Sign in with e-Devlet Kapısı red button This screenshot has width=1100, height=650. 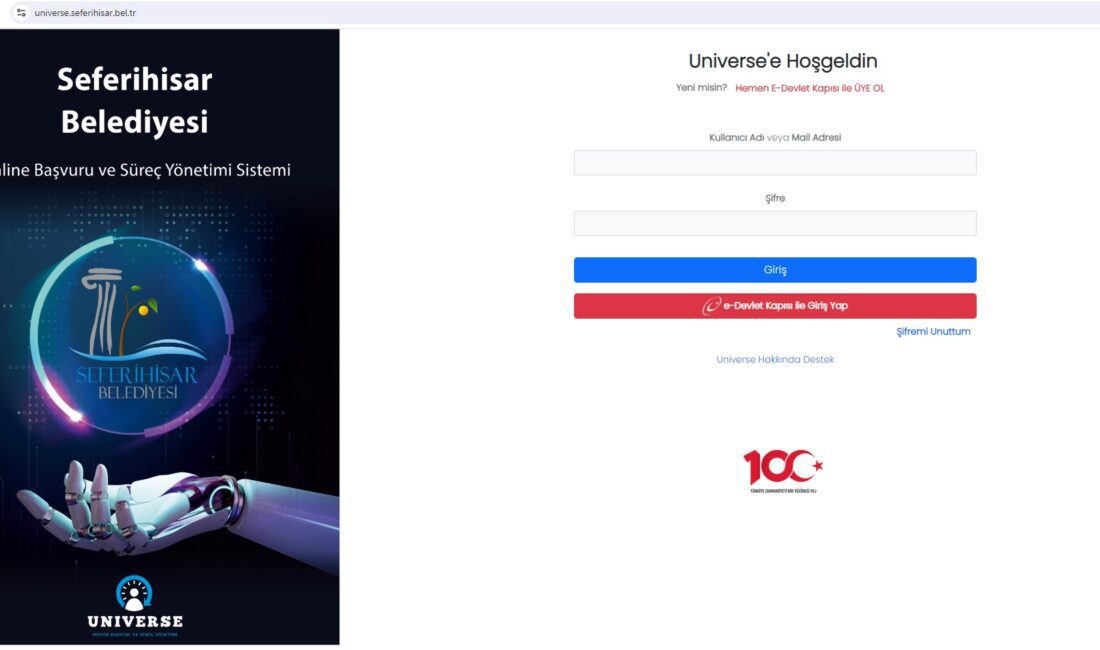tap(774, 306)
